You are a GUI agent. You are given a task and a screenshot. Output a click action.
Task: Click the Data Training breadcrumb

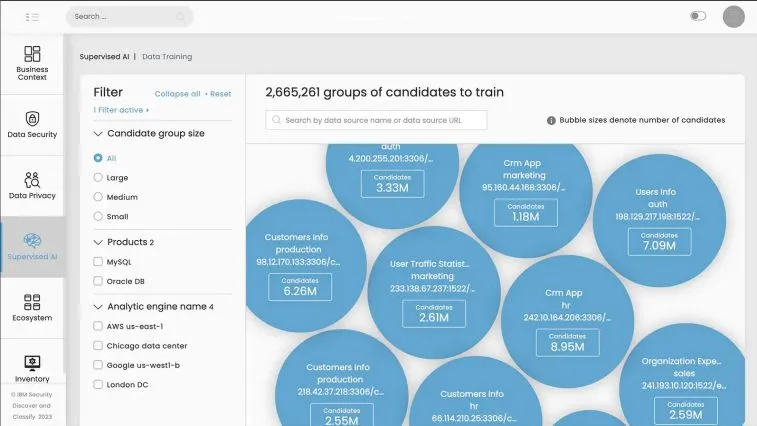pos(167,57)
